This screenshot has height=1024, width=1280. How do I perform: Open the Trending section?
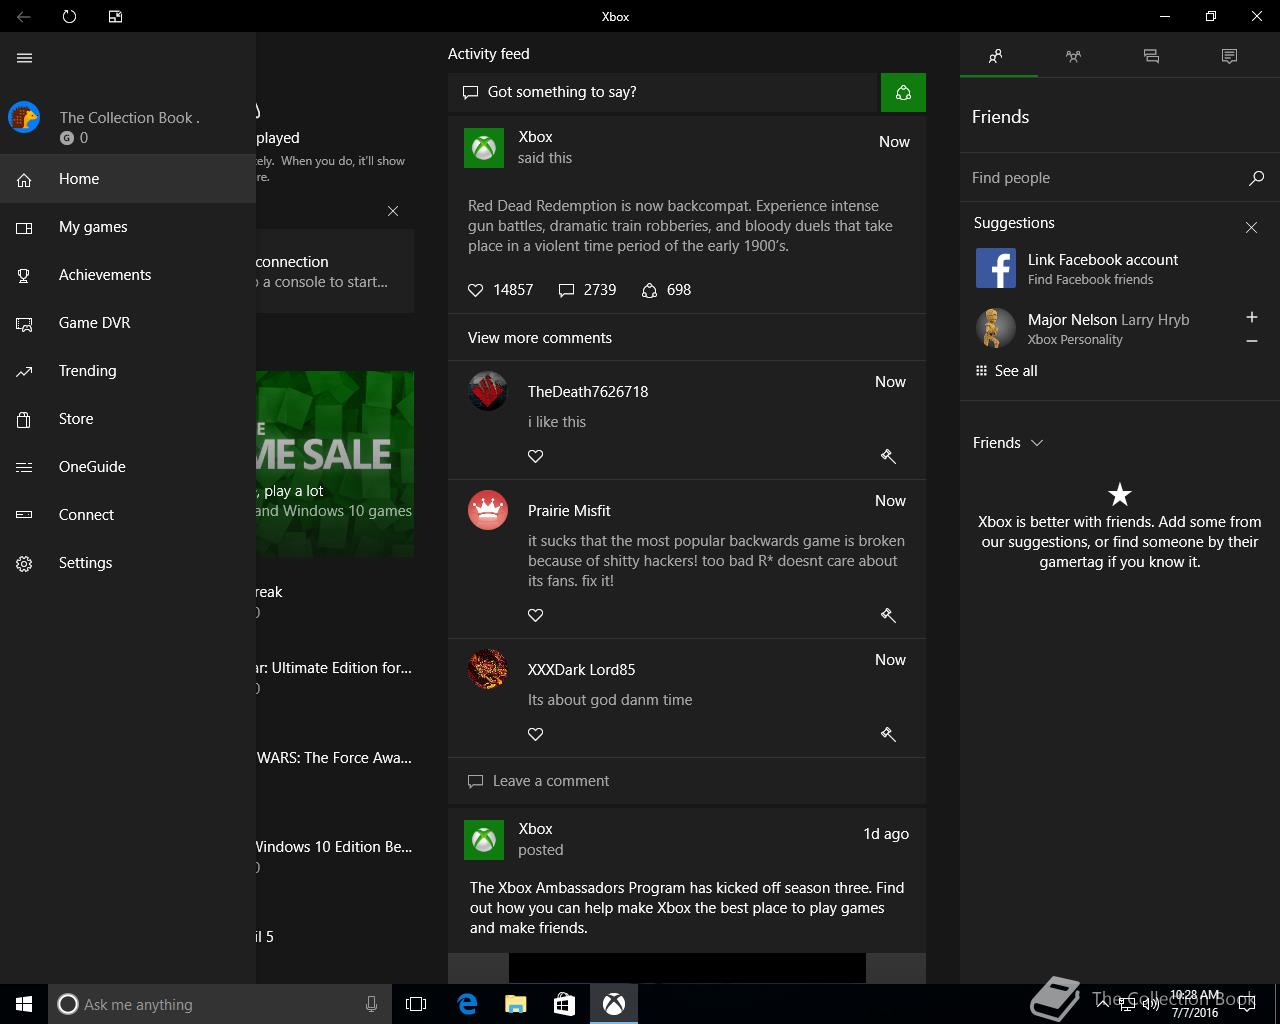[x=128, y=371]
